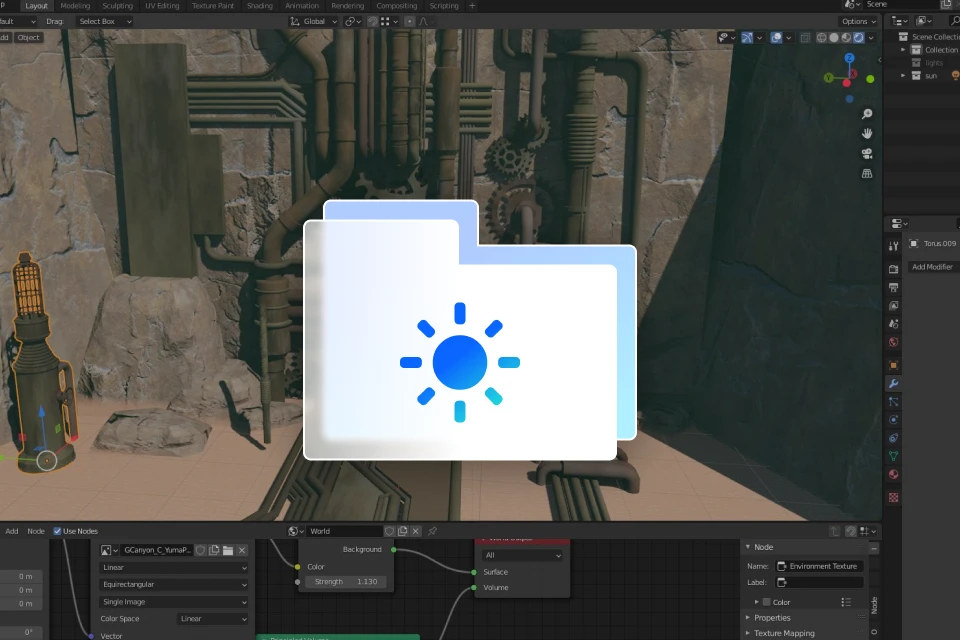Open the Equirectangular projection dropdown
This screenshot has height=640, width=960.
coord(174,584)
